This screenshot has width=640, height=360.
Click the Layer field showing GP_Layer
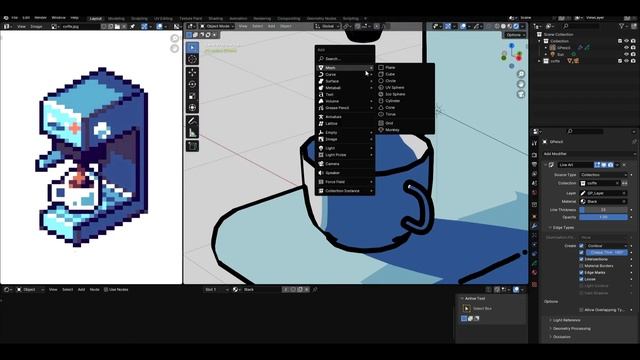point(603,193)
